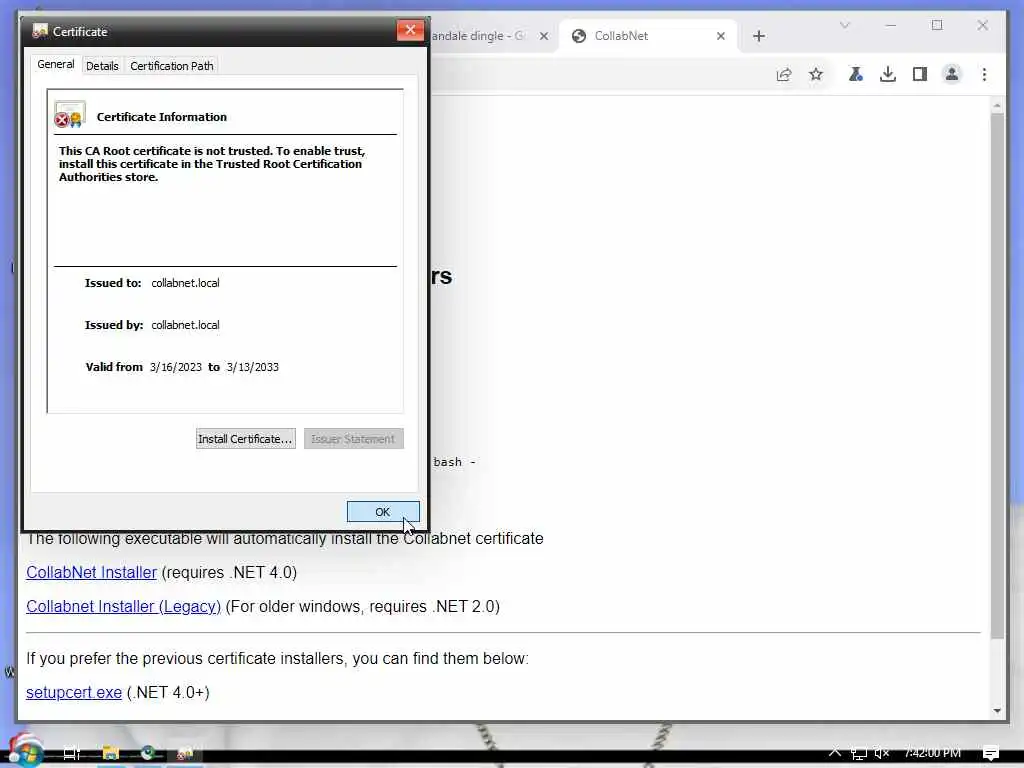
Task: Show hidden system tray icons
Action: [835, 752]
